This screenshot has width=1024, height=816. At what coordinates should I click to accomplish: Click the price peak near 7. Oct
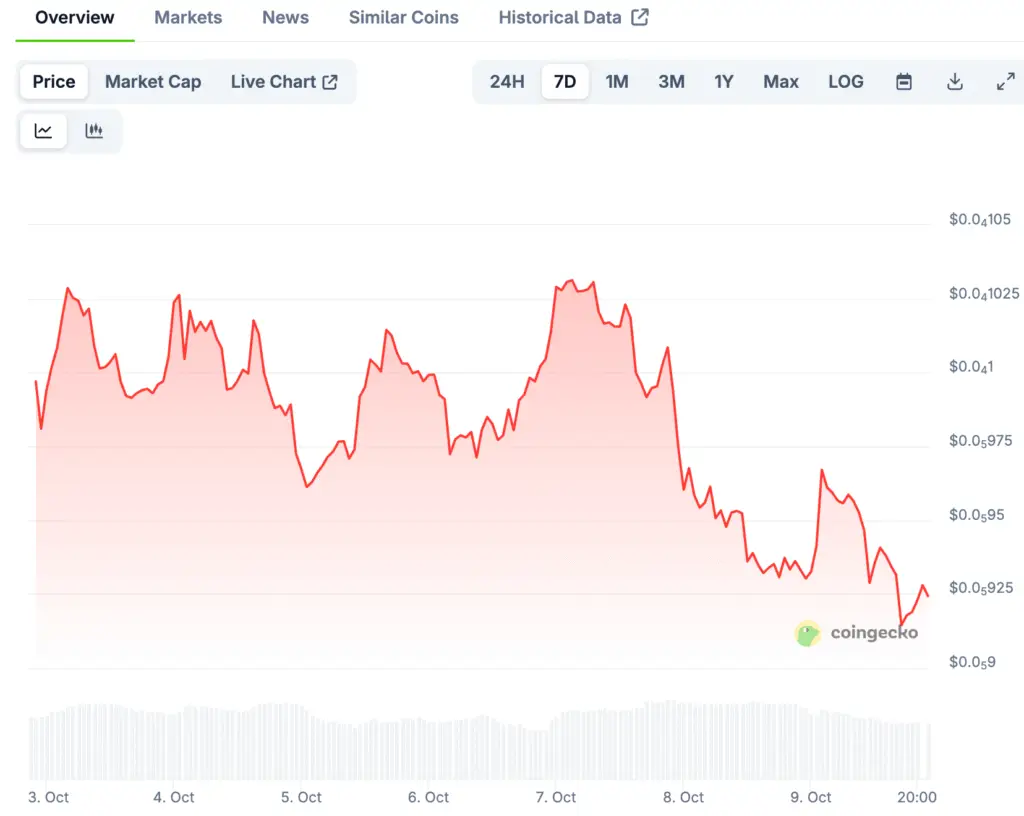pyautogui.click(x=570, y=281)
